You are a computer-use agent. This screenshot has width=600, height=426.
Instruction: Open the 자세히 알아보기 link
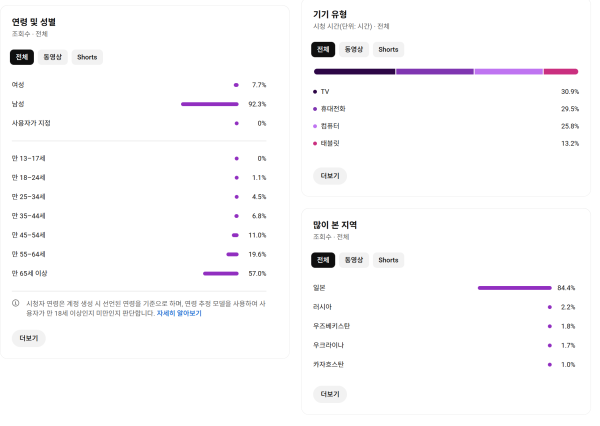(x=179, y=313)
